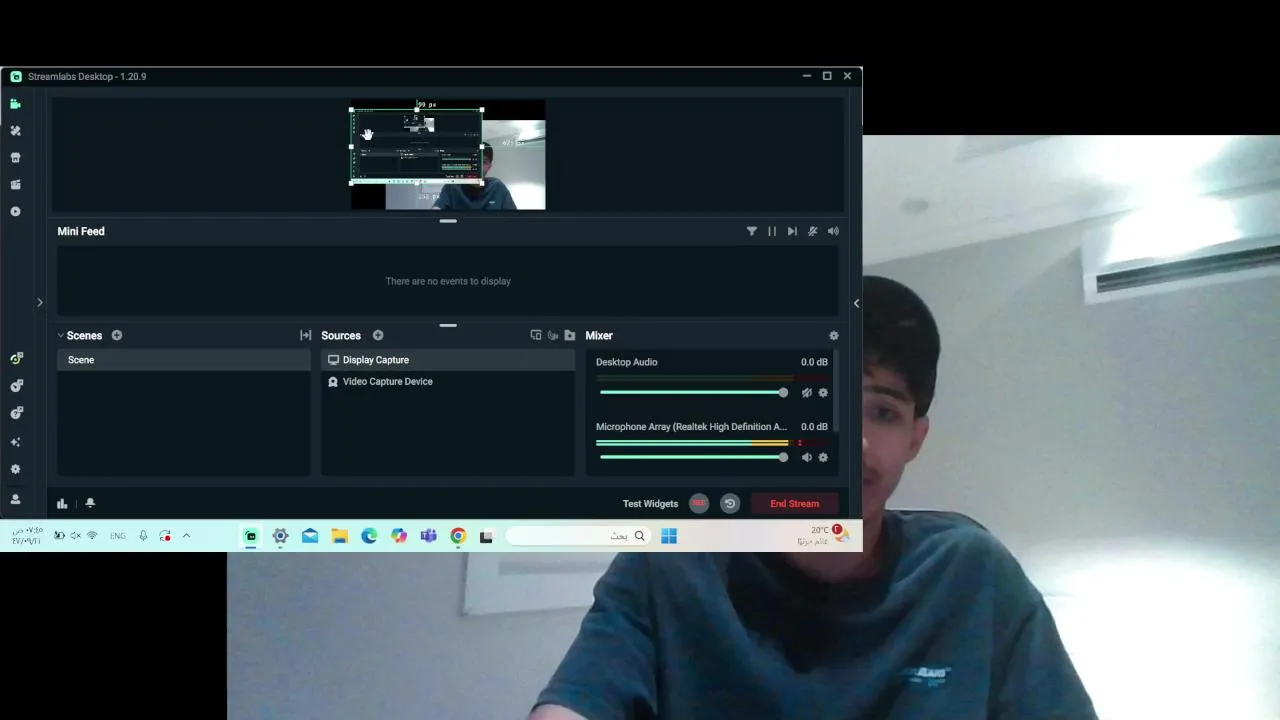Click the Streamlabs sparkle icon in the sidebar

pyautogui.click(x=15, y=442)
